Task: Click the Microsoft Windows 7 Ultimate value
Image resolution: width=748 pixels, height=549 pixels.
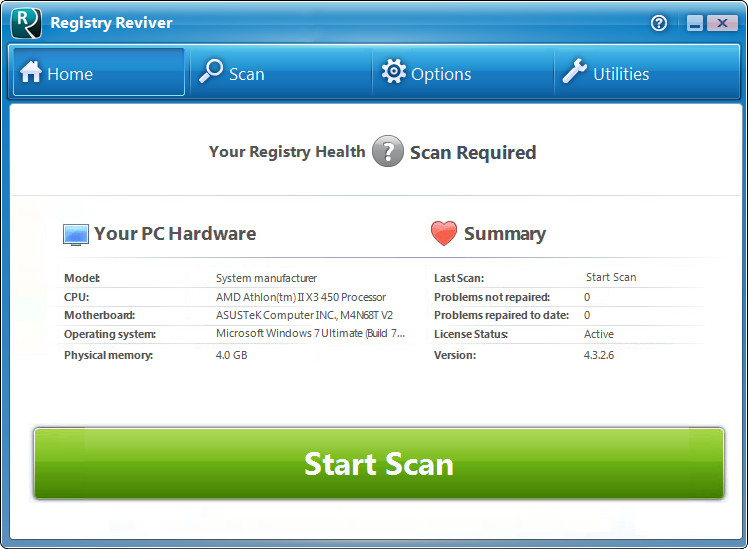Action: (x=310, y=333)
